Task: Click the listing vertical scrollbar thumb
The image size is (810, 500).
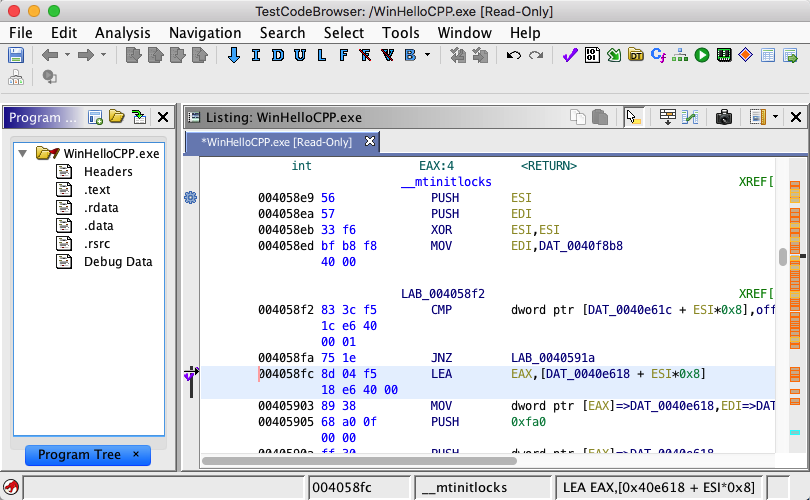Action: [x=783, y=256]
